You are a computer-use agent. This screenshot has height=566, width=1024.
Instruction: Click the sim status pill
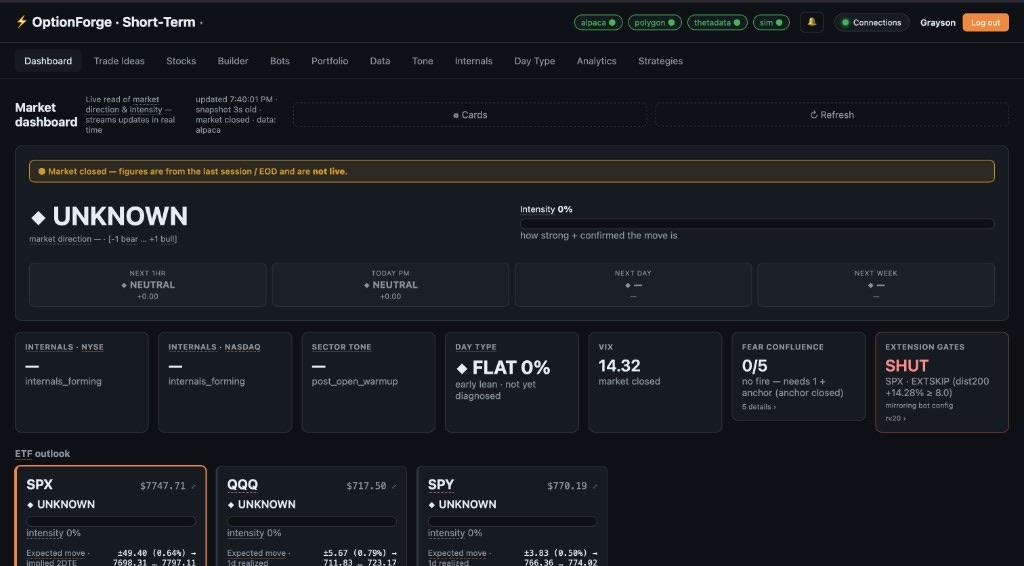coord(771,22)
